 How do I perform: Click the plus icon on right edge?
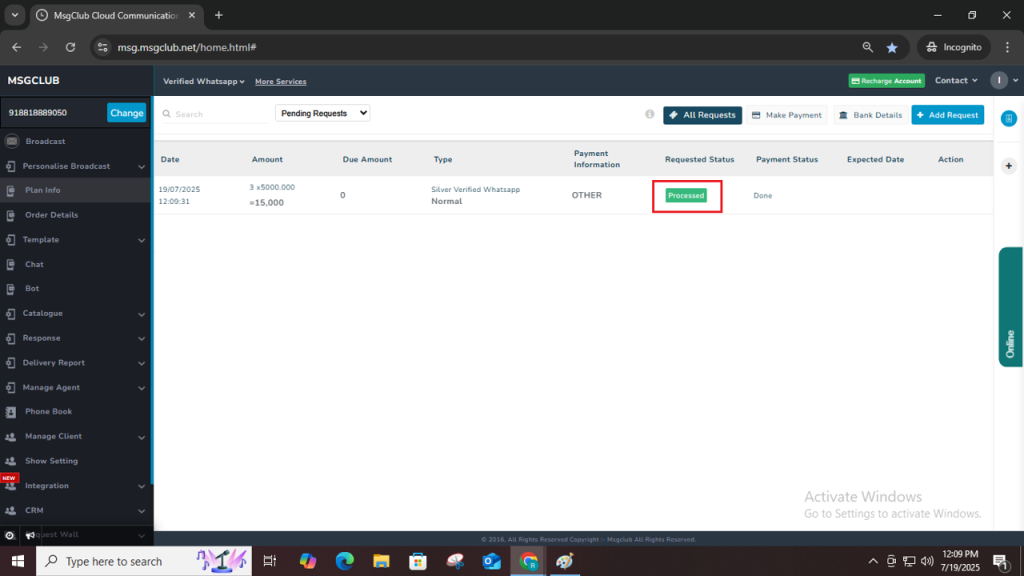1009,166
